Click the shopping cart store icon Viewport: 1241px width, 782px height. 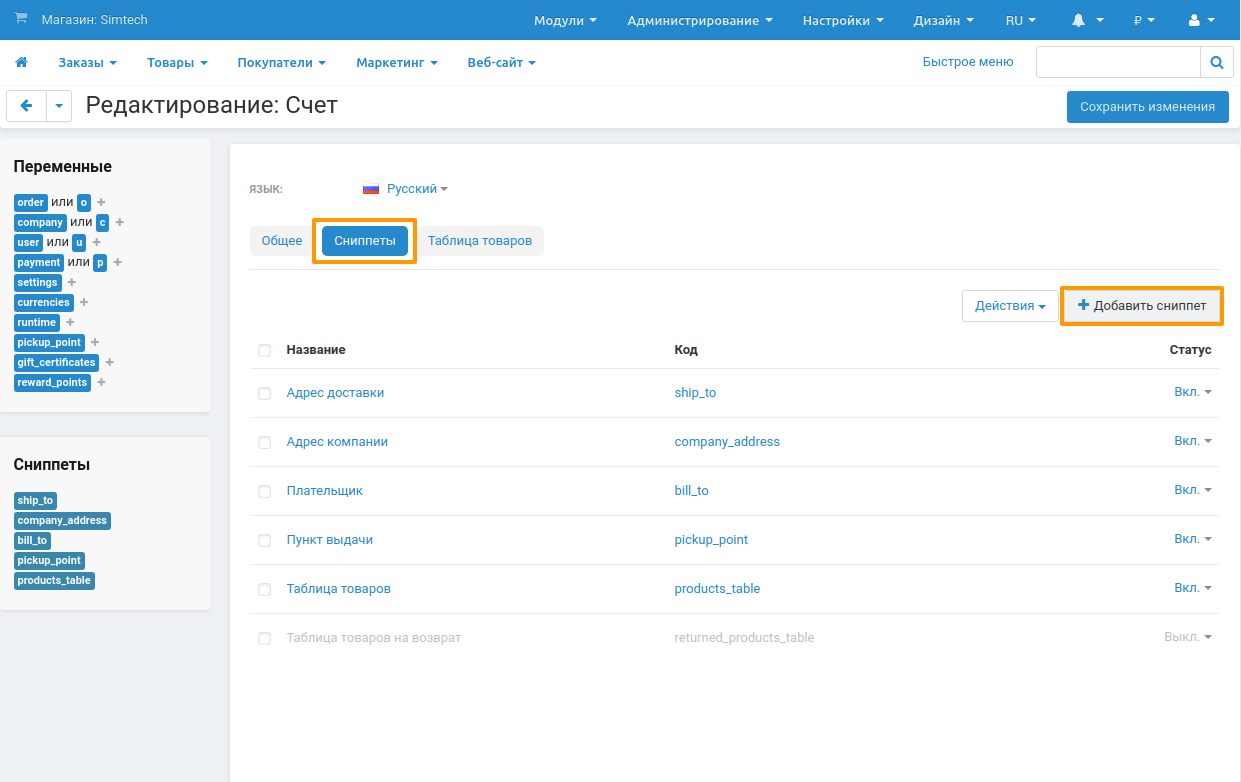21,20
